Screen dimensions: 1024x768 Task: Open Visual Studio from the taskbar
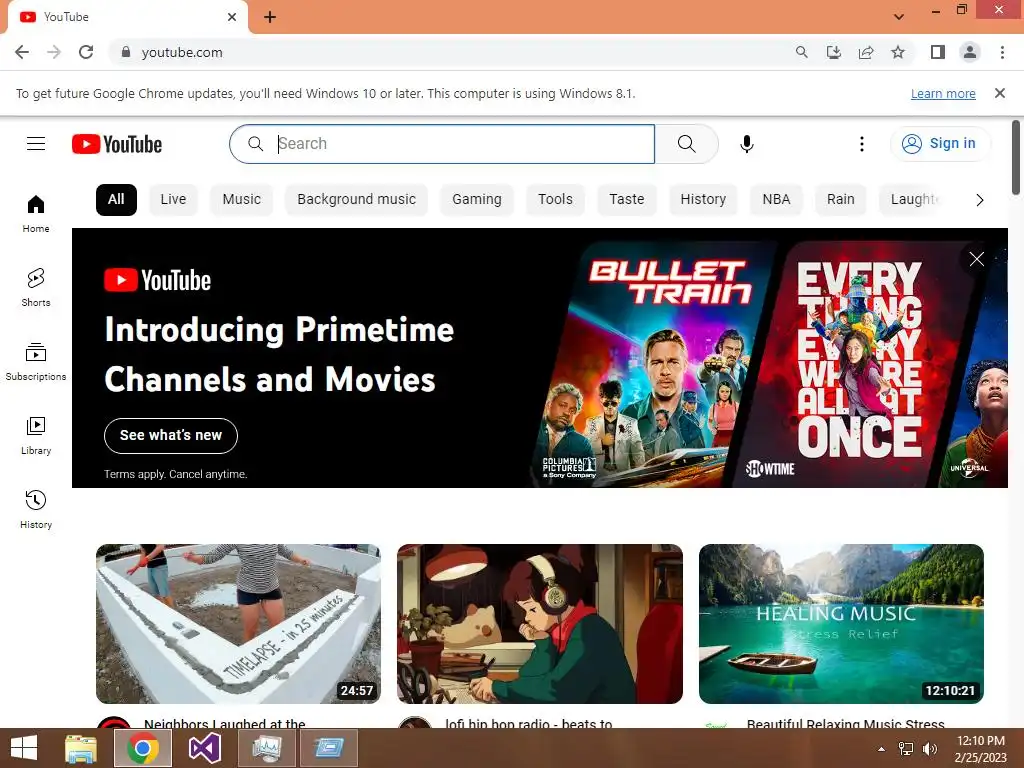click(x=204, y=748)
